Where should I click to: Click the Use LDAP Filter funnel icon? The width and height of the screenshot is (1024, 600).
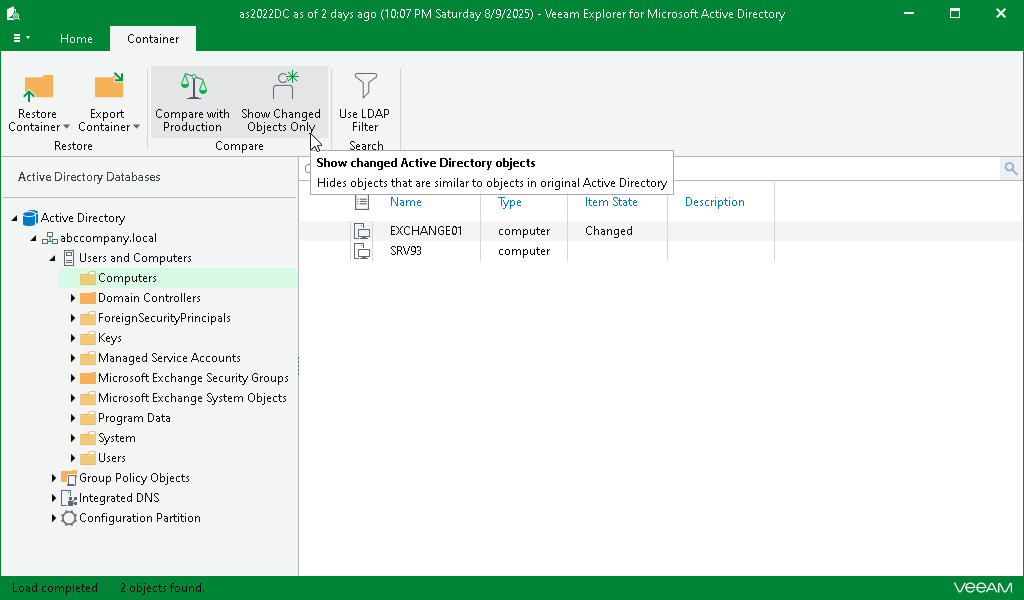pos(366,86)
